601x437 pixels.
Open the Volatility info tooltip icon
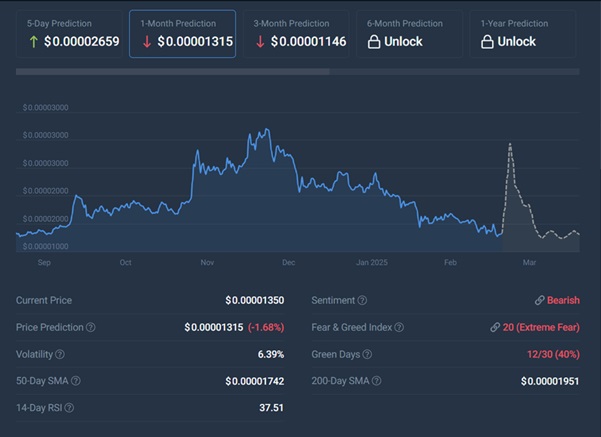click(60, 354)
